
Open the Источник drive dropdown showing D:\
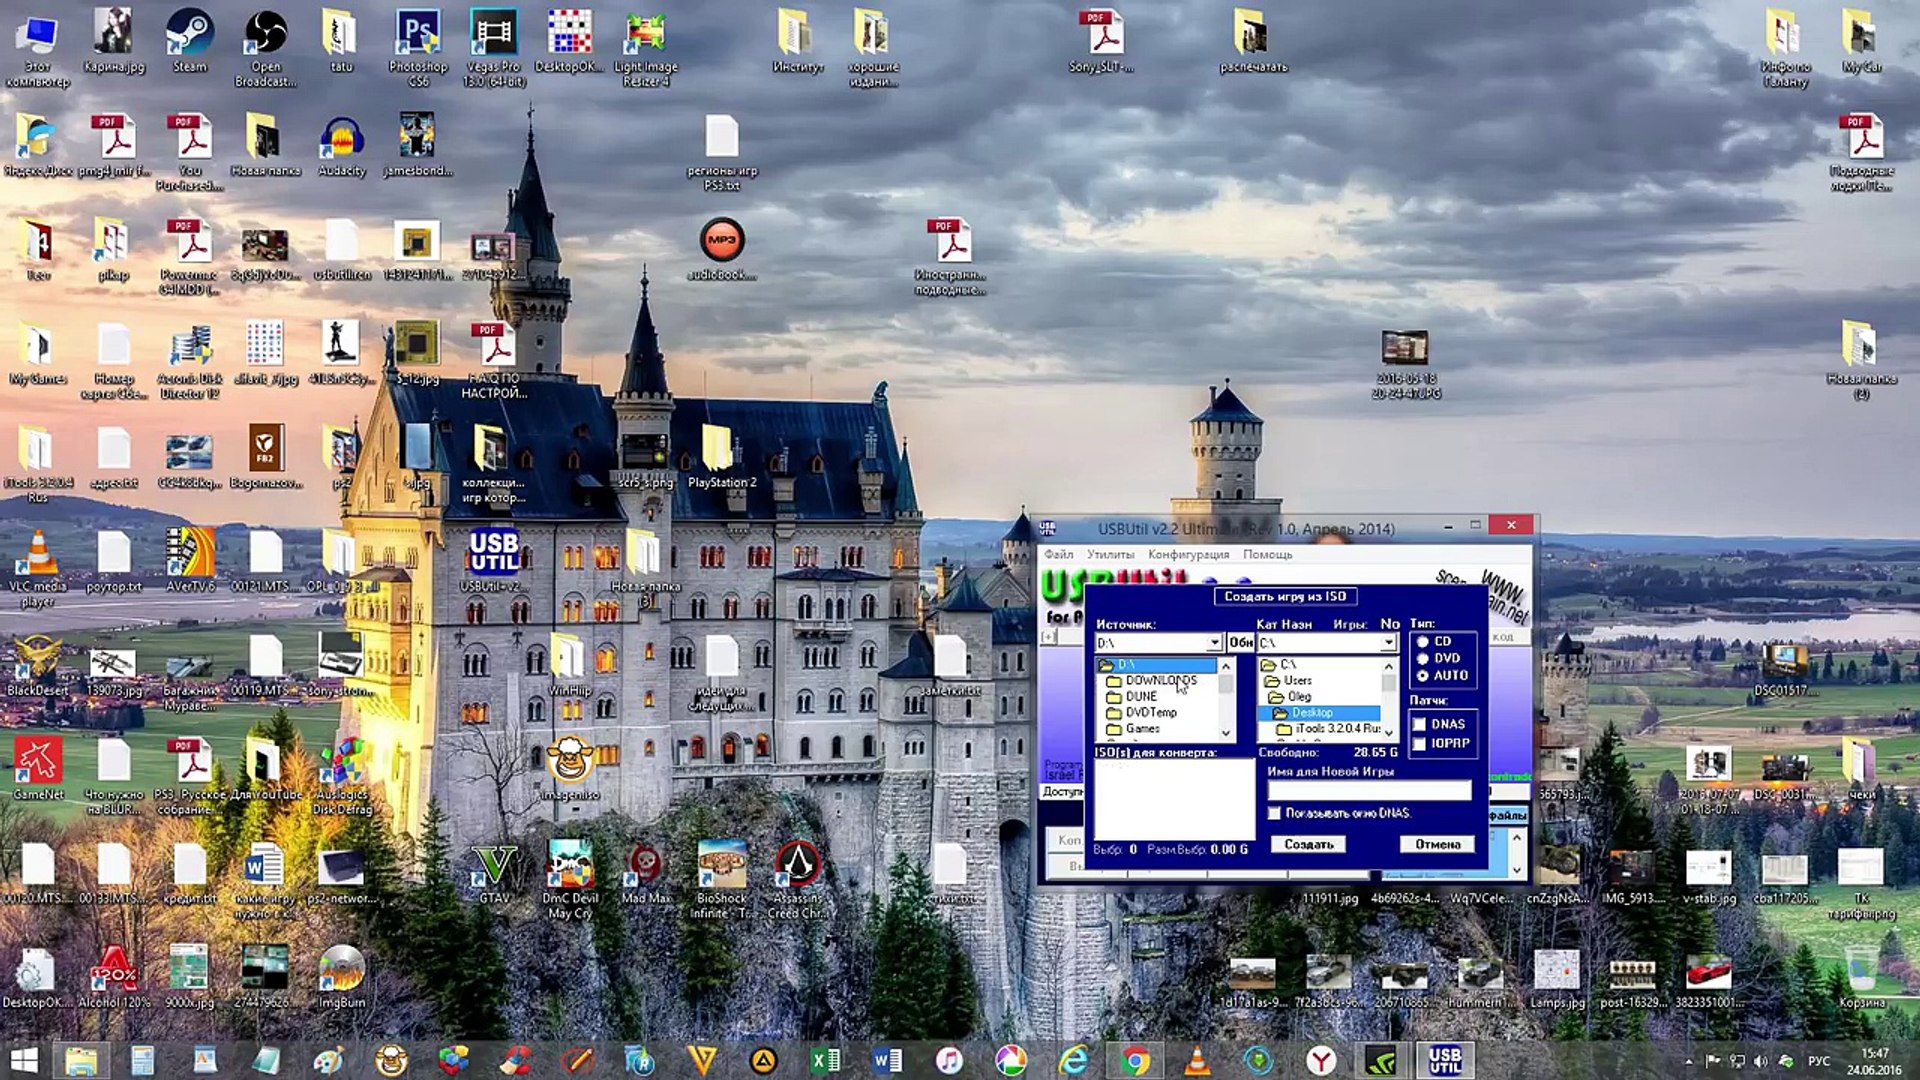1214,642
